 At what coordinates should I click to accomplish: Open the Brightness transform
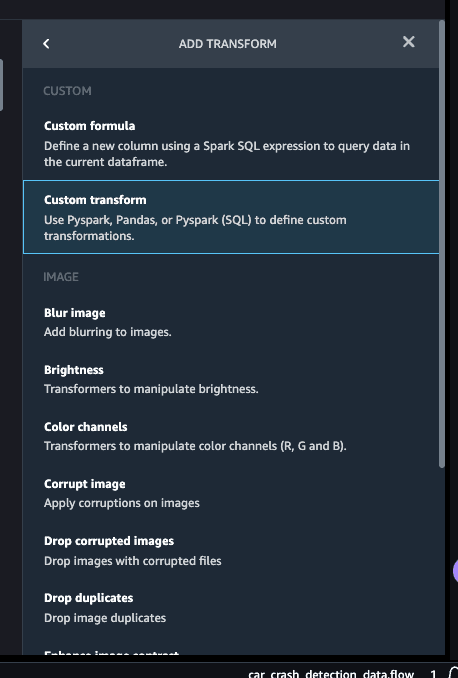tap(231, 379)
